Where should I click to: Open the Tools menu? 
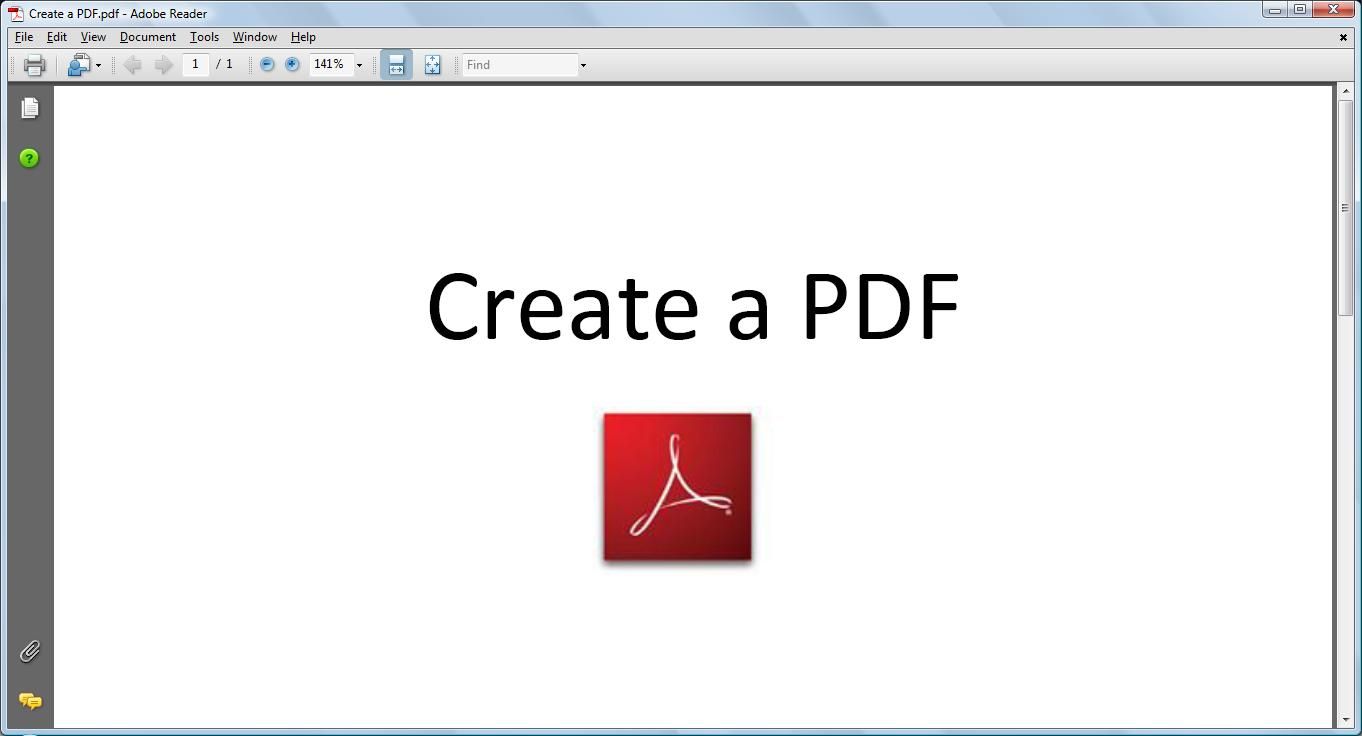(x=204, y=37)
